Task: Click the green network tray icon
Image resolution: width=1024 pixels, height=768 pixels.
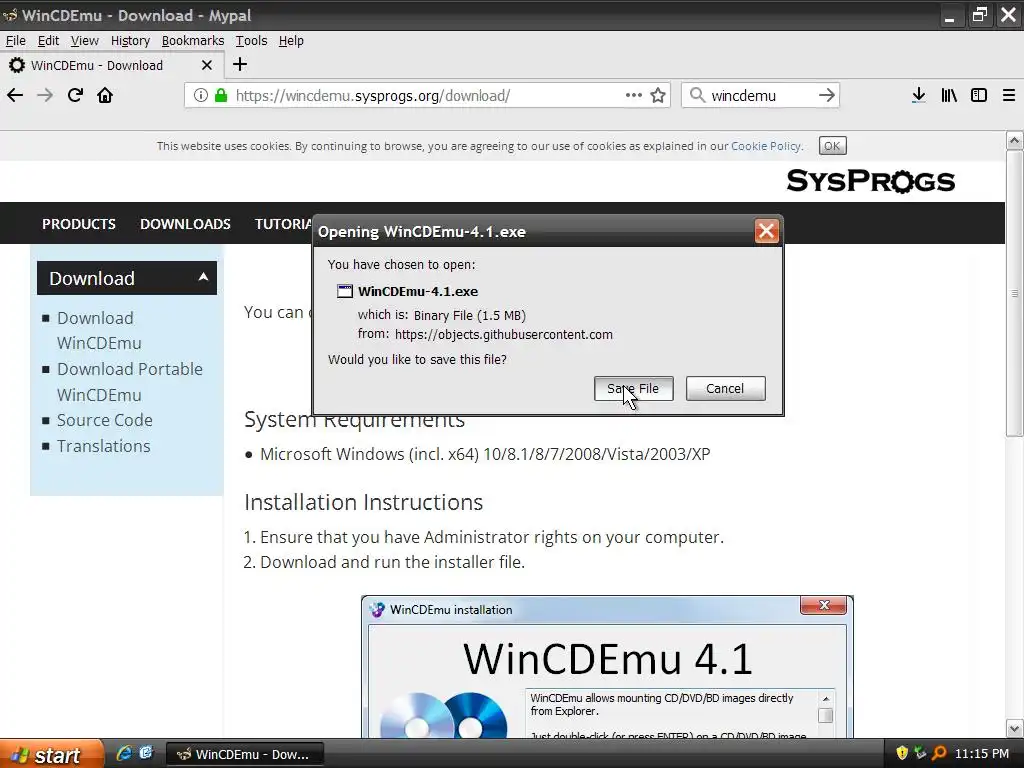Action: tap(920, 753)
